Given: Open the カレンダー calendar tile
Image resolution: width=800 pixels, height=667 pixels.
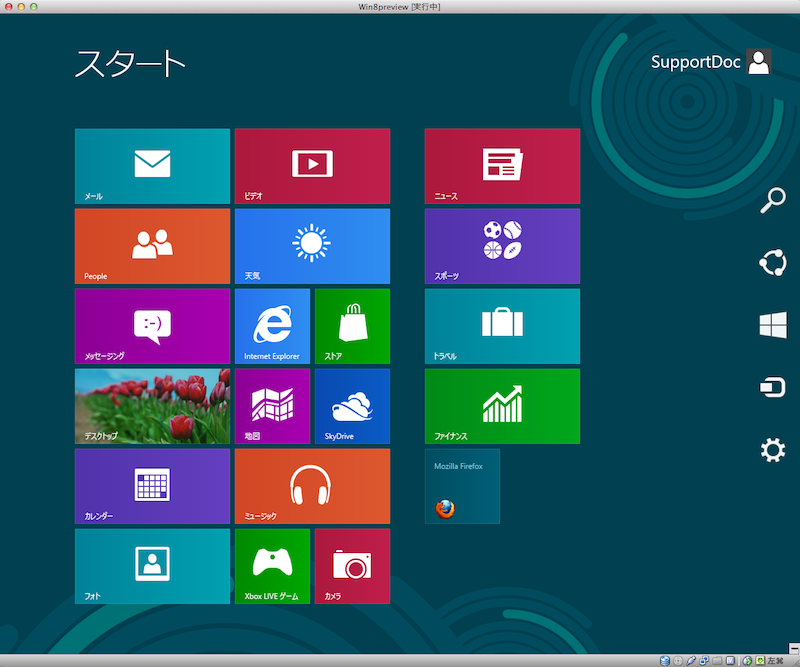Looking at the screenshot, I should 152,486.
